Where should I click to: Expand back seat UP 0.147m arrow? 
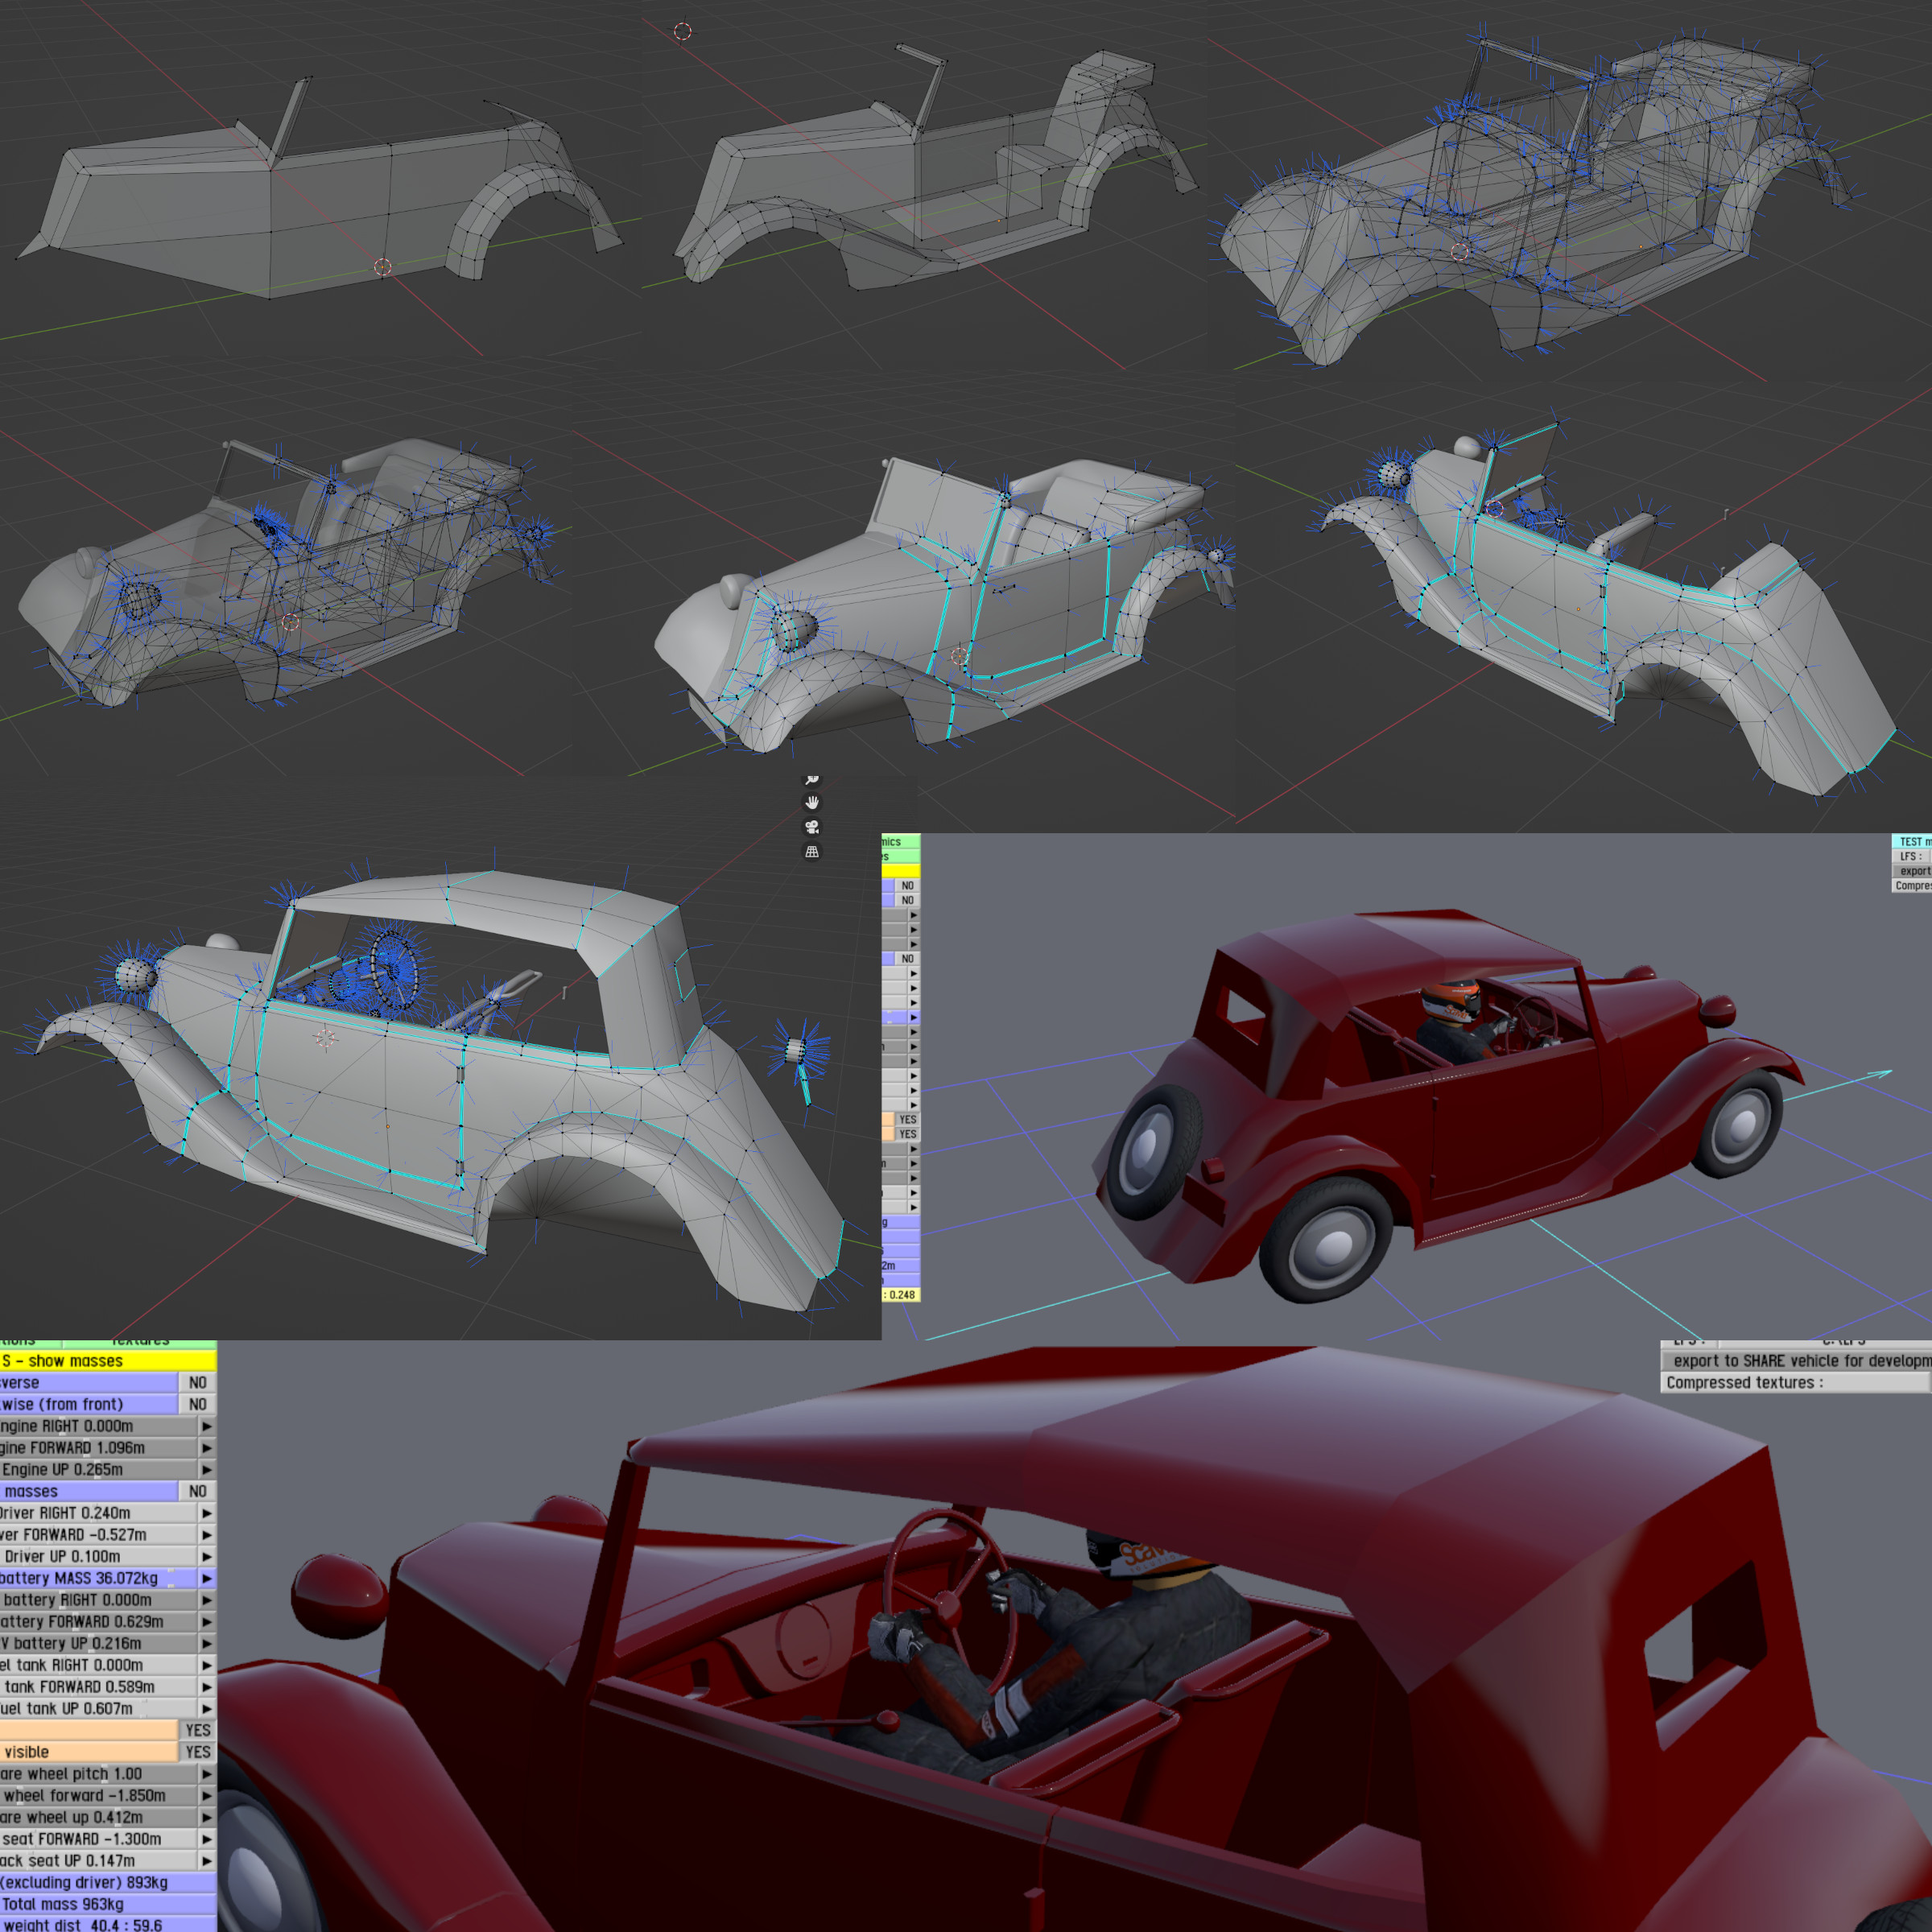[207, 1861]
